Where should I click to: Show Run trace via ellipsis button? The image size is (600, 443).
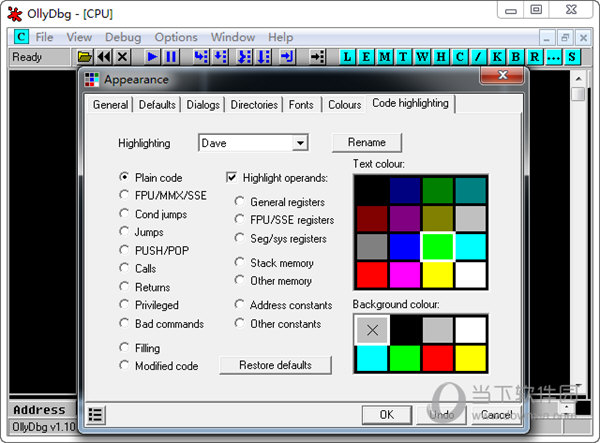tap(553, 57)
